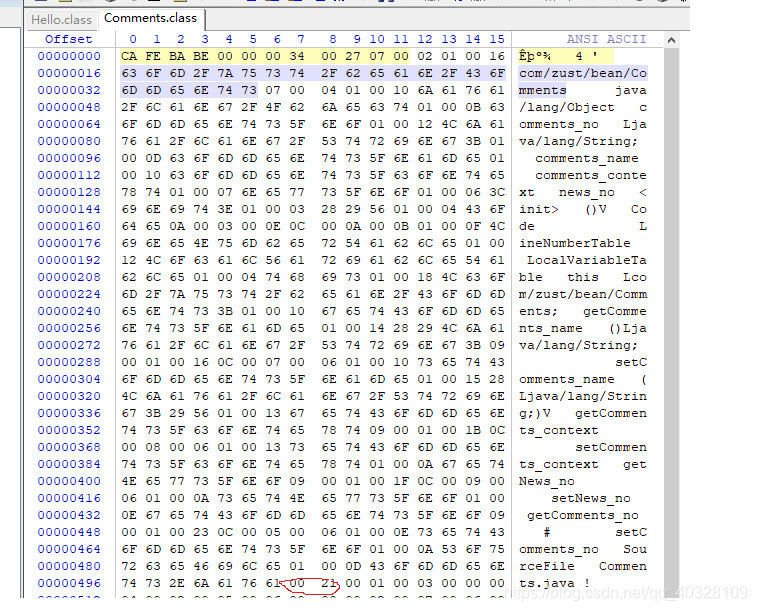Click byte 34 in row 00000000
This screenshot has width=757, height=611.
point(297,56)
